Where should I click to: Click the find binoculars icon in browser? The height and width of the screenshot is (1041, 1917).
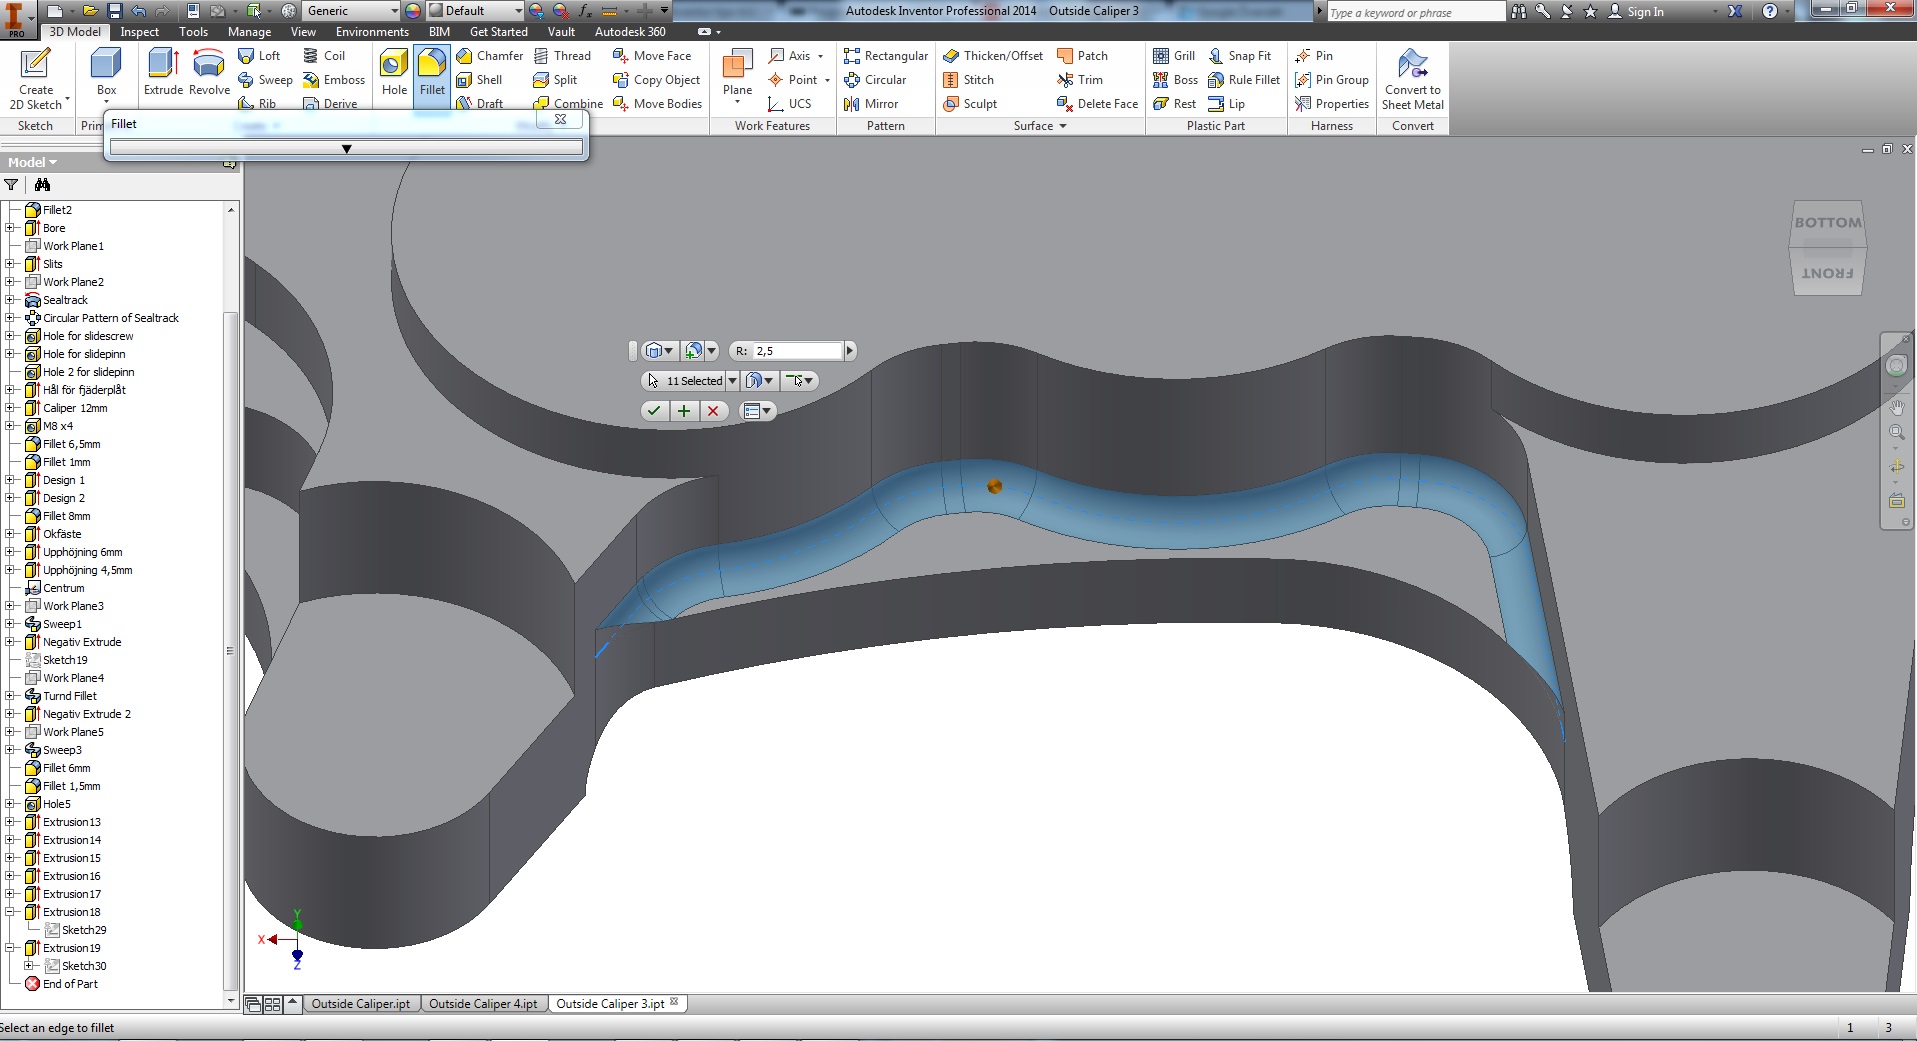tap(42, 185)
